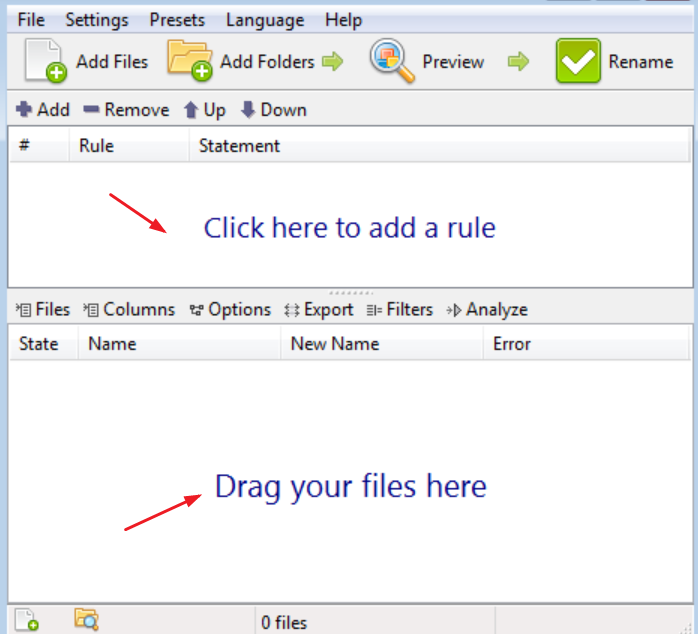This screenshot has height=634, width=698.
Task: Open the File menu
Action: click(31, 20)
